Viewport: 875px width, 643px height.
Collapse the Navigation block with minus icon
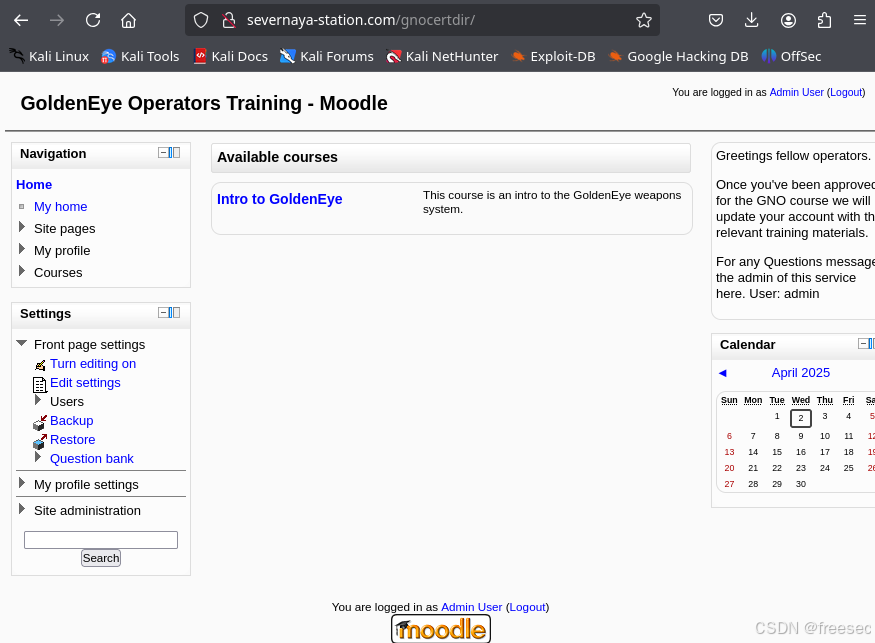163,152
